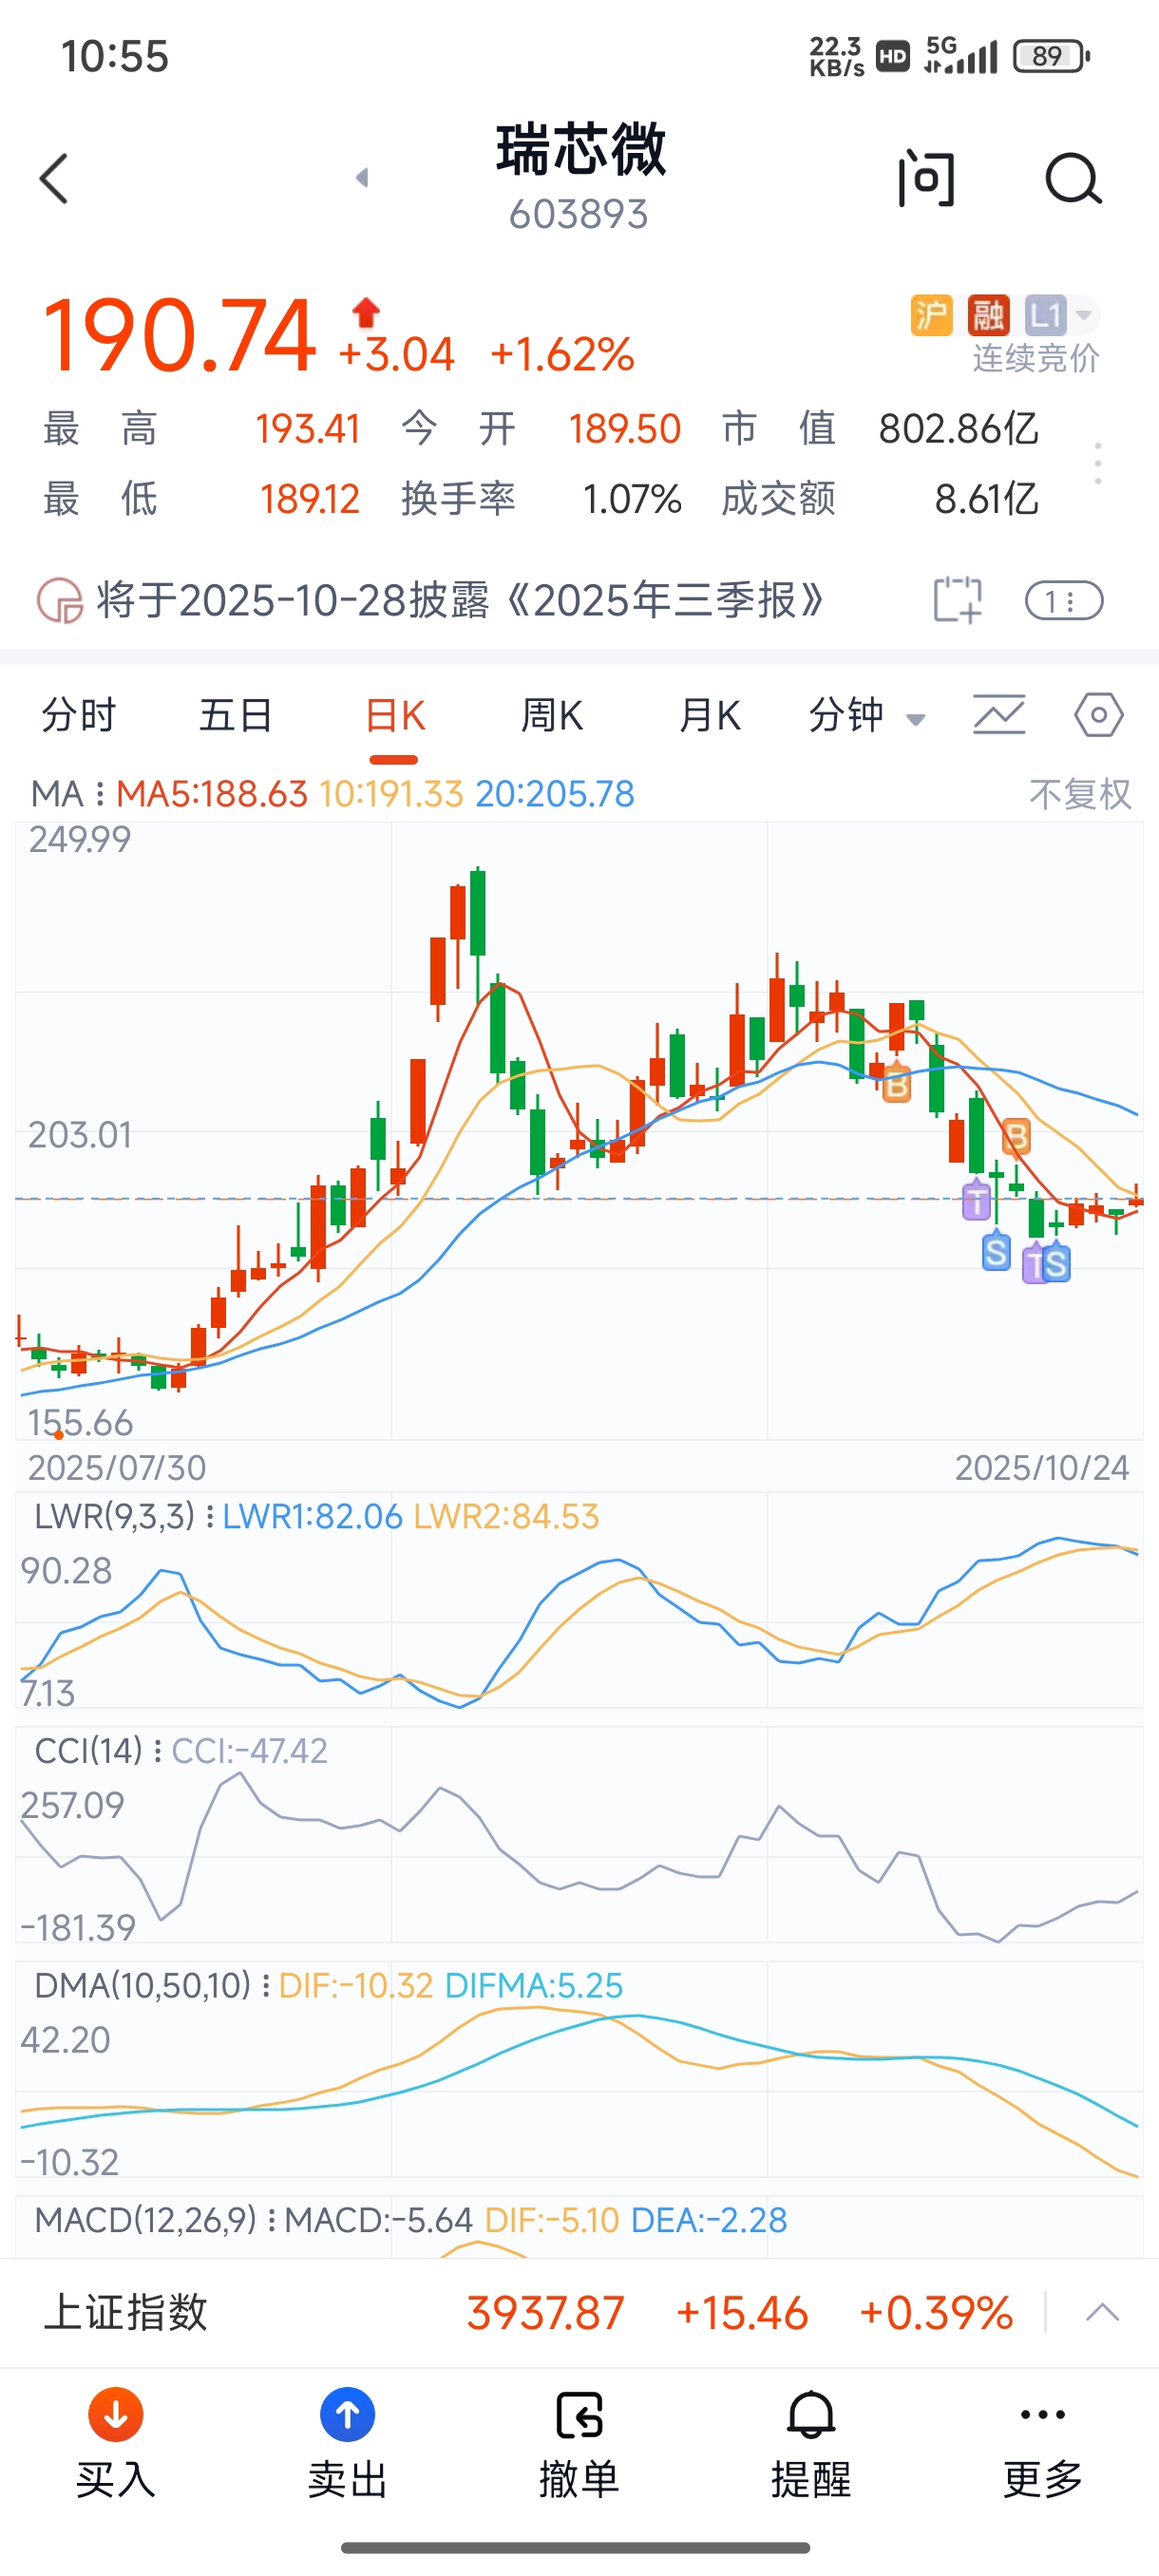Open the 2025年三季报 disclosure notice
Image resolution: width=1159 pixels, height=2576 pixels.
[x=460, y=601]
